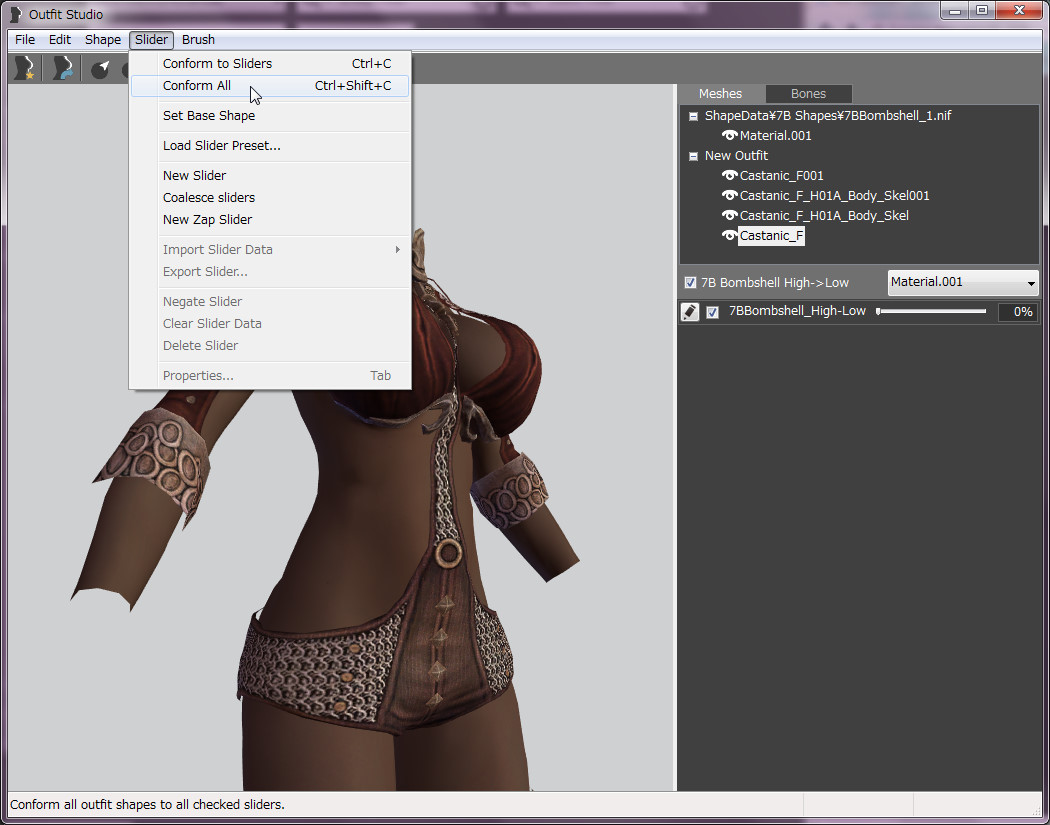Click the 0% slider value field

1017,312
